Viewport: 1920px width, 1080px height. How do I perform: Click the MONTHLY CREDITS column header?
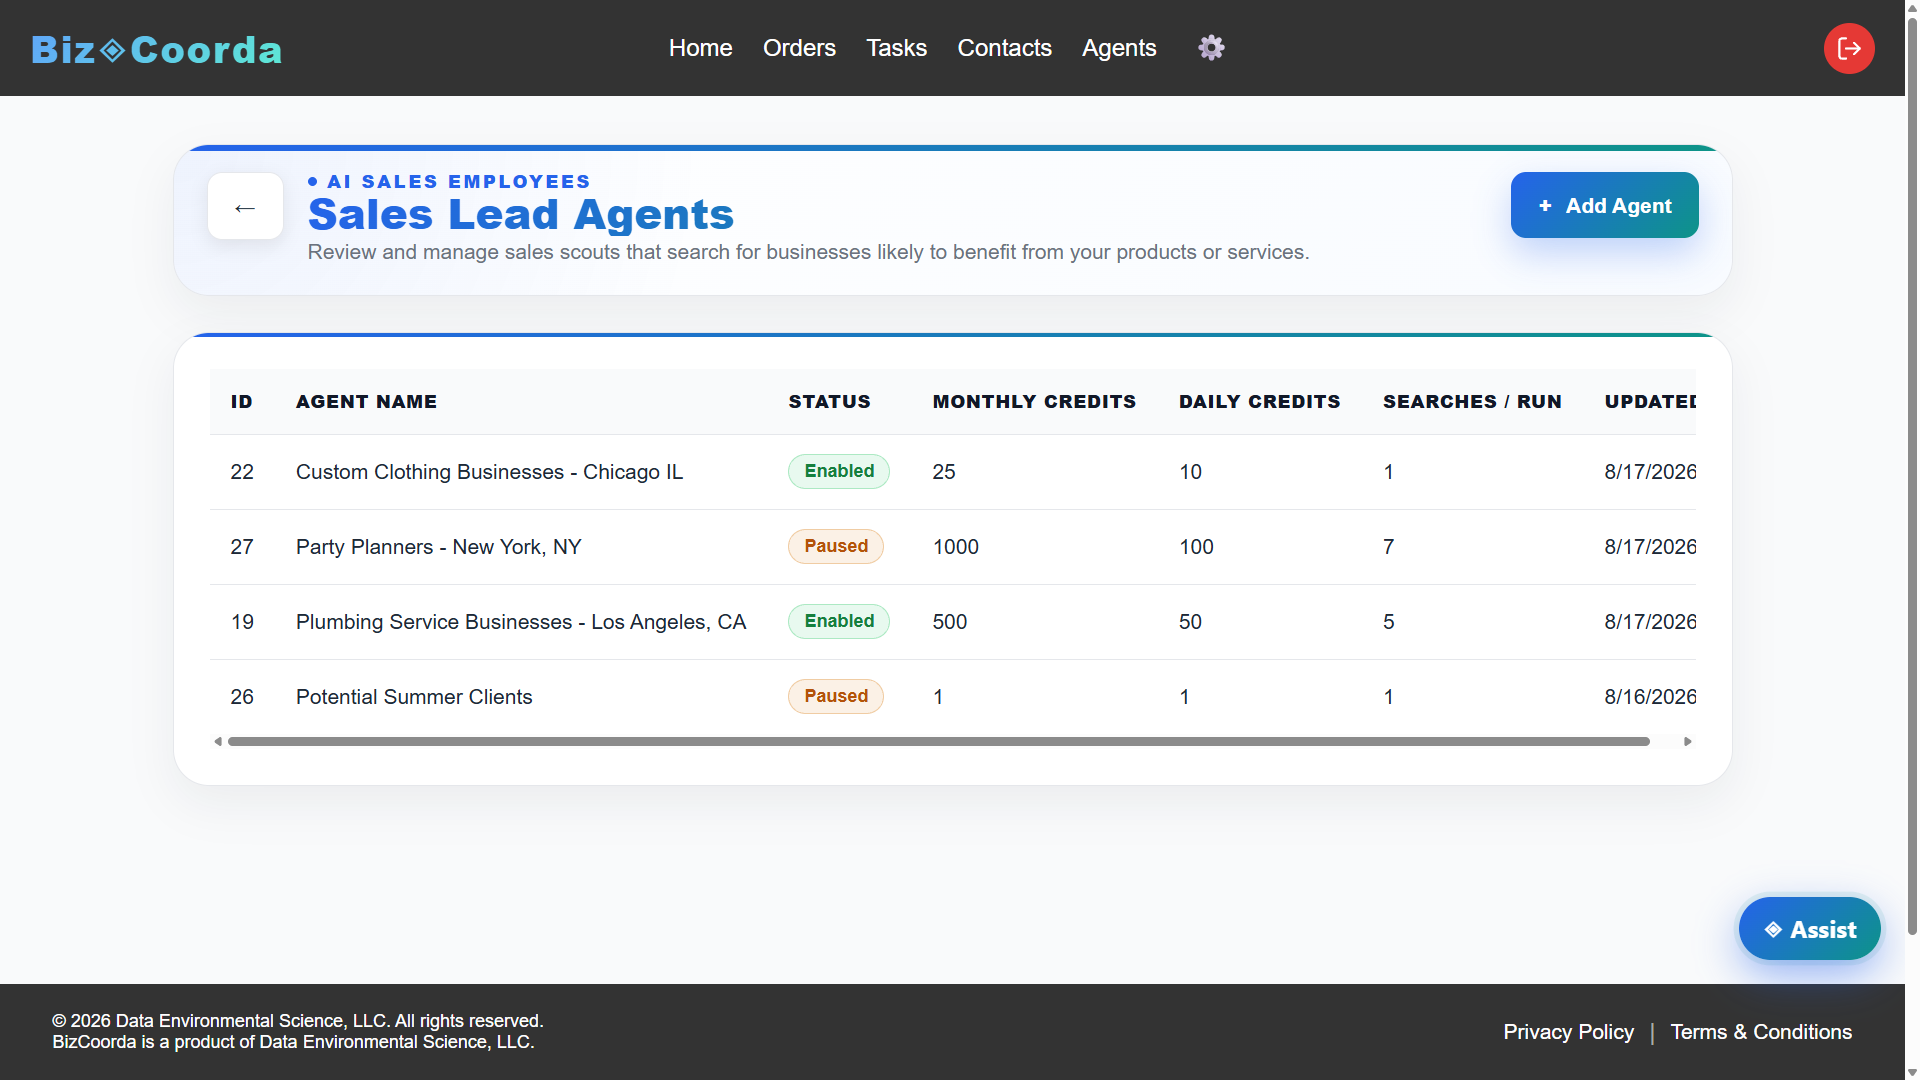pyautogui.click(x=1034, y=401)
